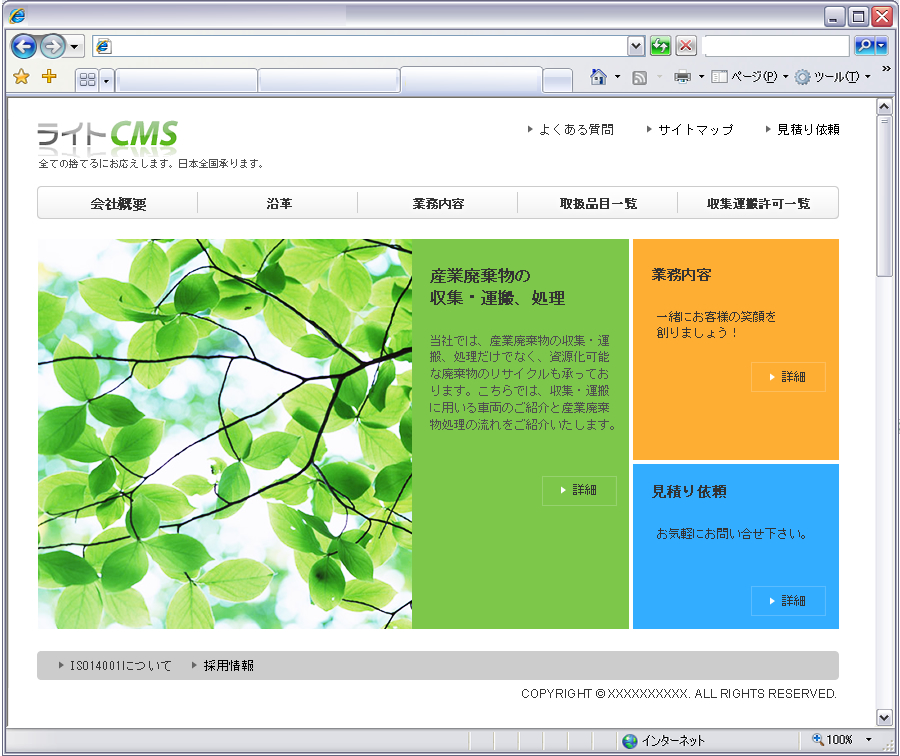Open the search provider options dropdown
Viewport: 900px width, 756px height.
(881, 46)
